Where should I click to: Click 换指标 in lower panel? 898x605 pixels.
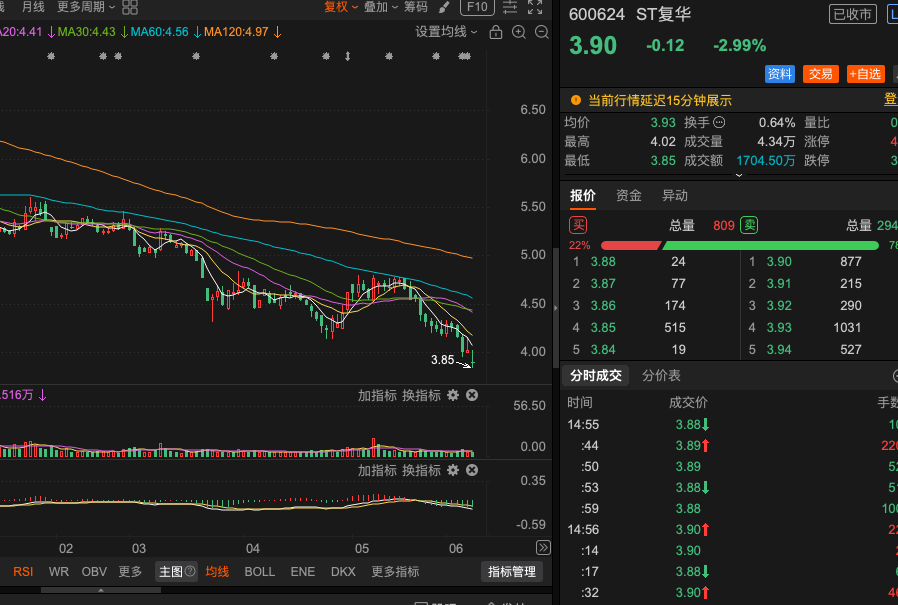421,470
